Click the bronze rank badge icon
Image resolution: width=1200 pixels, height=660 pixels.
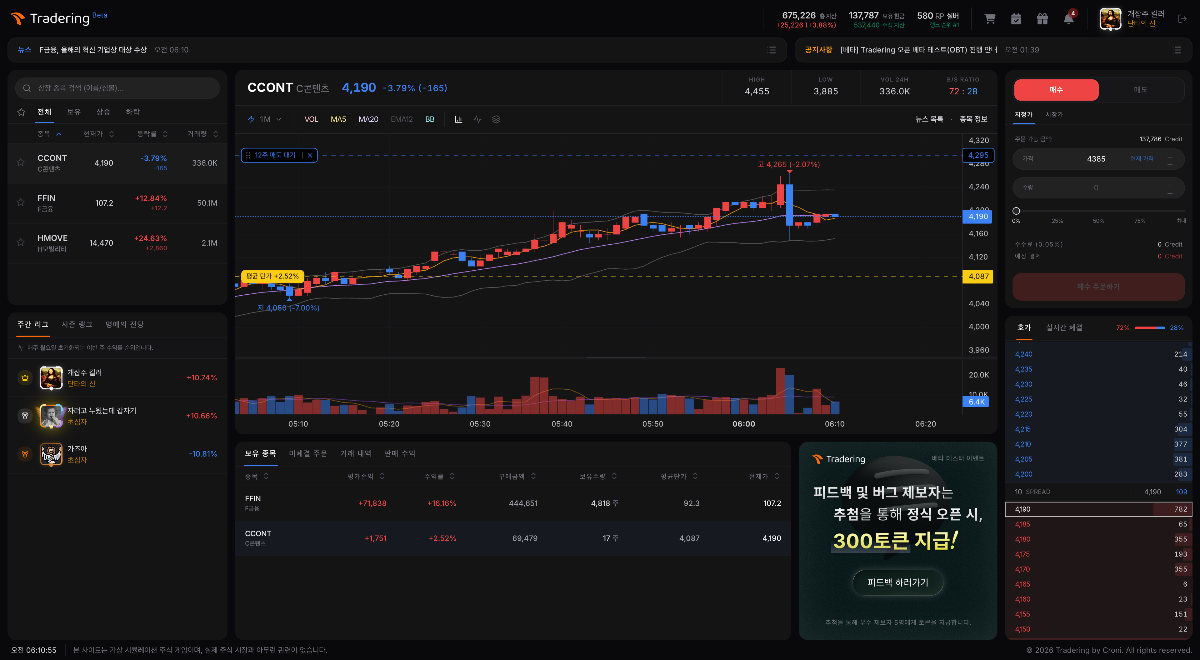click(x=24, y=453)
